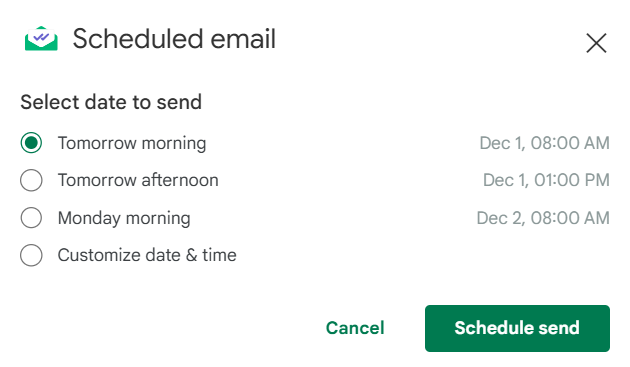The height and width of the screenshot is (367, 630).
Task: Click the Dec 2, 08:00 AM timestamp
Action: tap(543, 218)
